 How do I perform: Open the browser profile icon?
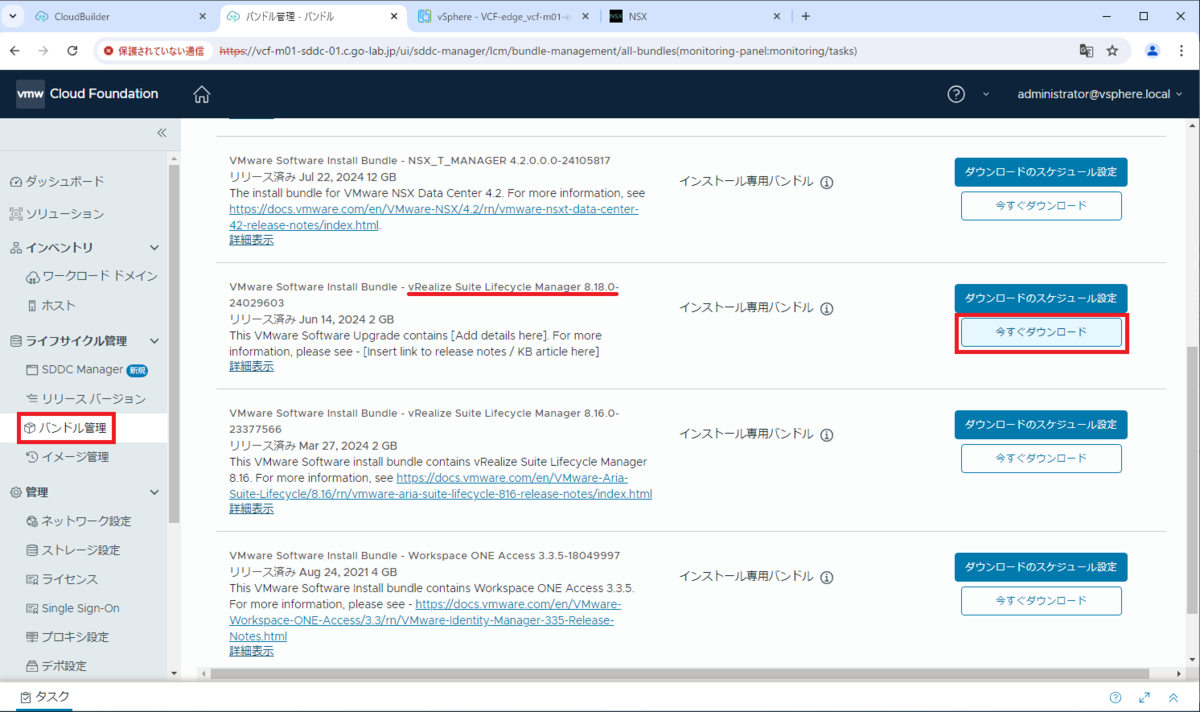(x=1152, y=50)
